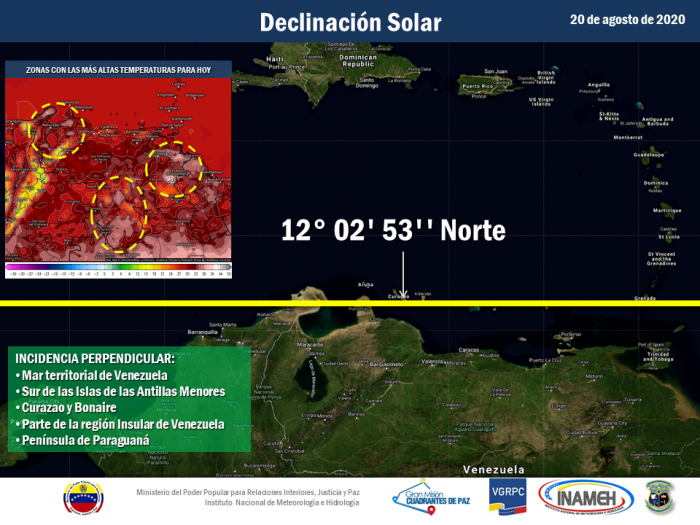Click the date 20 de agosto de 2020
Screen dimensions: 700x525
click(x=627, y=19)
